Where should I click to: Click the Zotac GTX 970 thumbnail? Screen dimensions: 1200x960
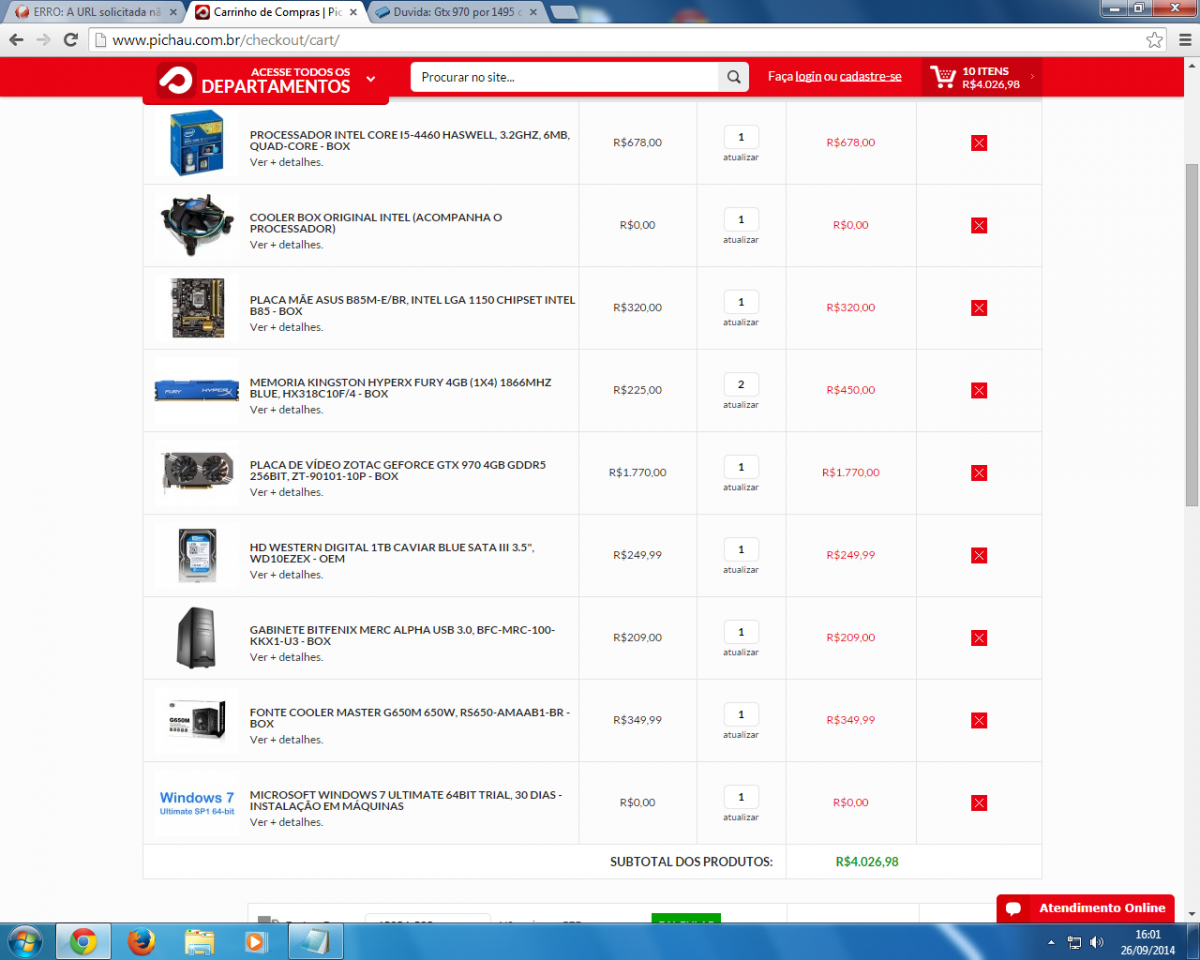pyautogui.click(x=197, y=473)
